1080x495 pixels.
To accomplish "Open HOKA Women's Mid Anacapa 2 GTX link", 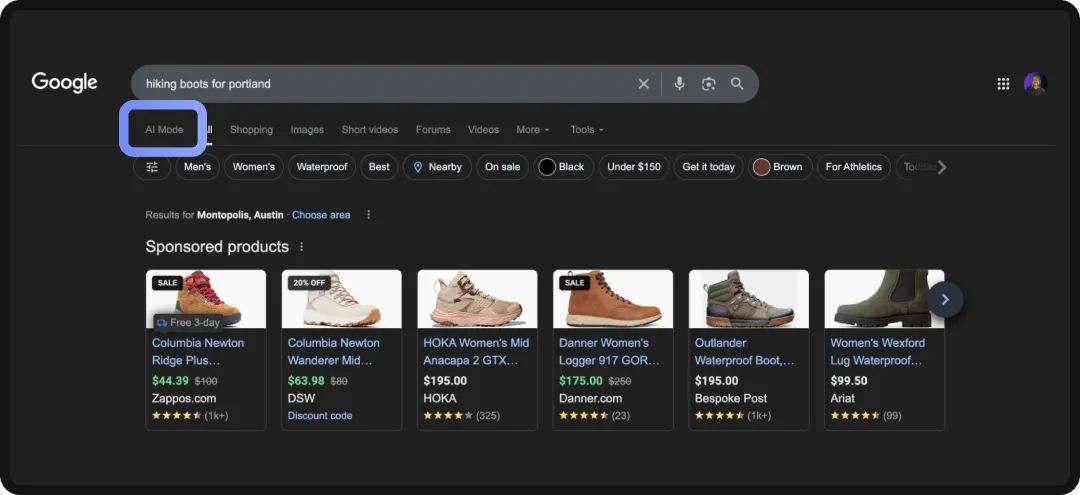I will point(475,351).
